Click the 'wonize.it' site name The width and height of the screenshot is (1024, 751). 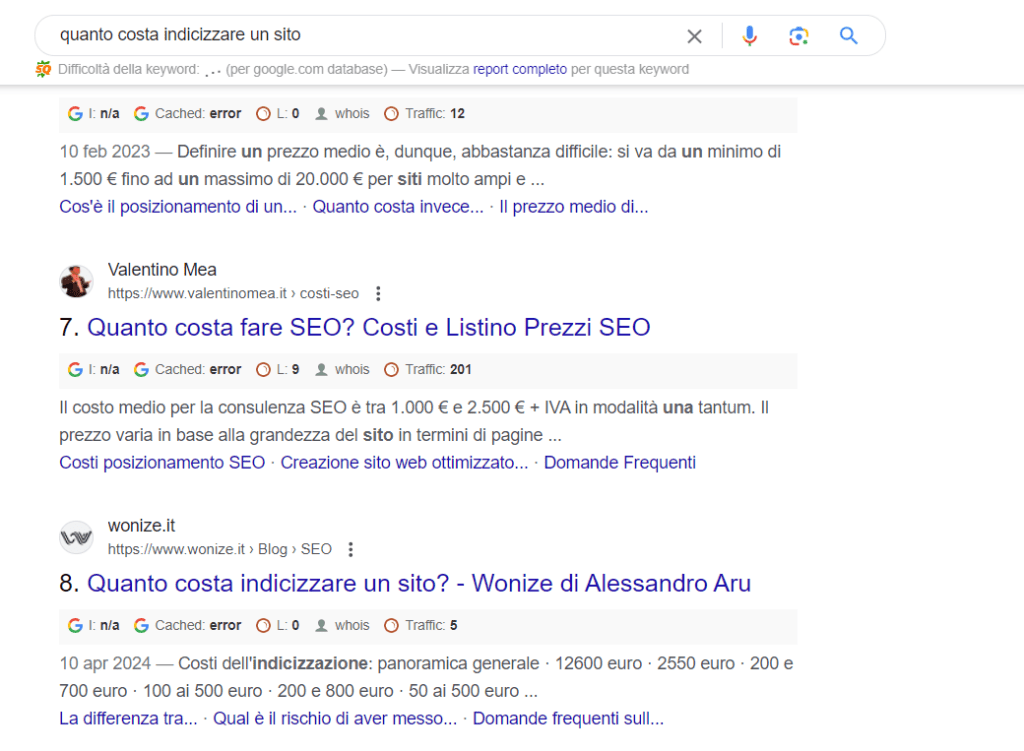141,526
